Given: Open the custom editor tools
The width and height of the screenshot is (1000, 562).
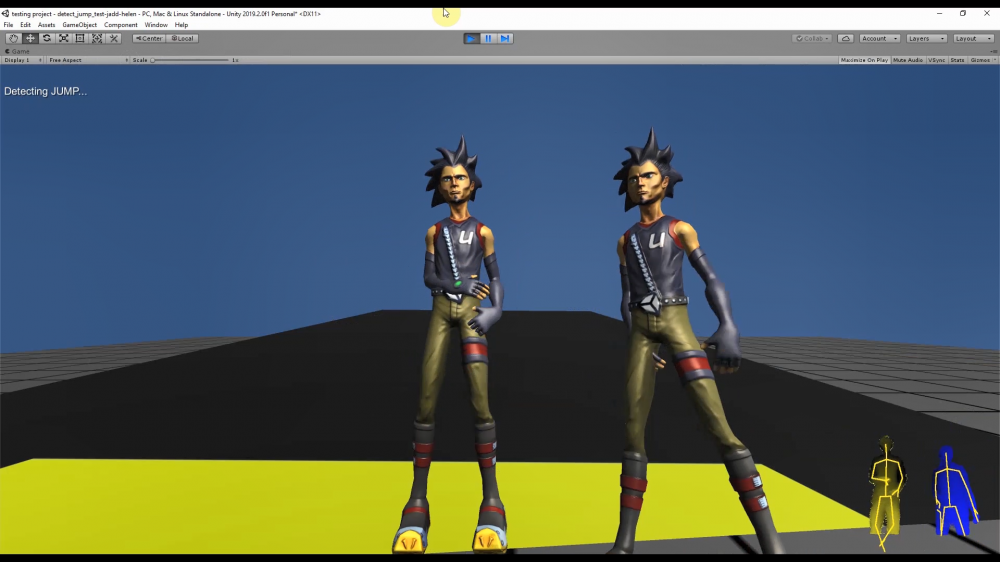Looking at the screenshot, I should [114, 38].
